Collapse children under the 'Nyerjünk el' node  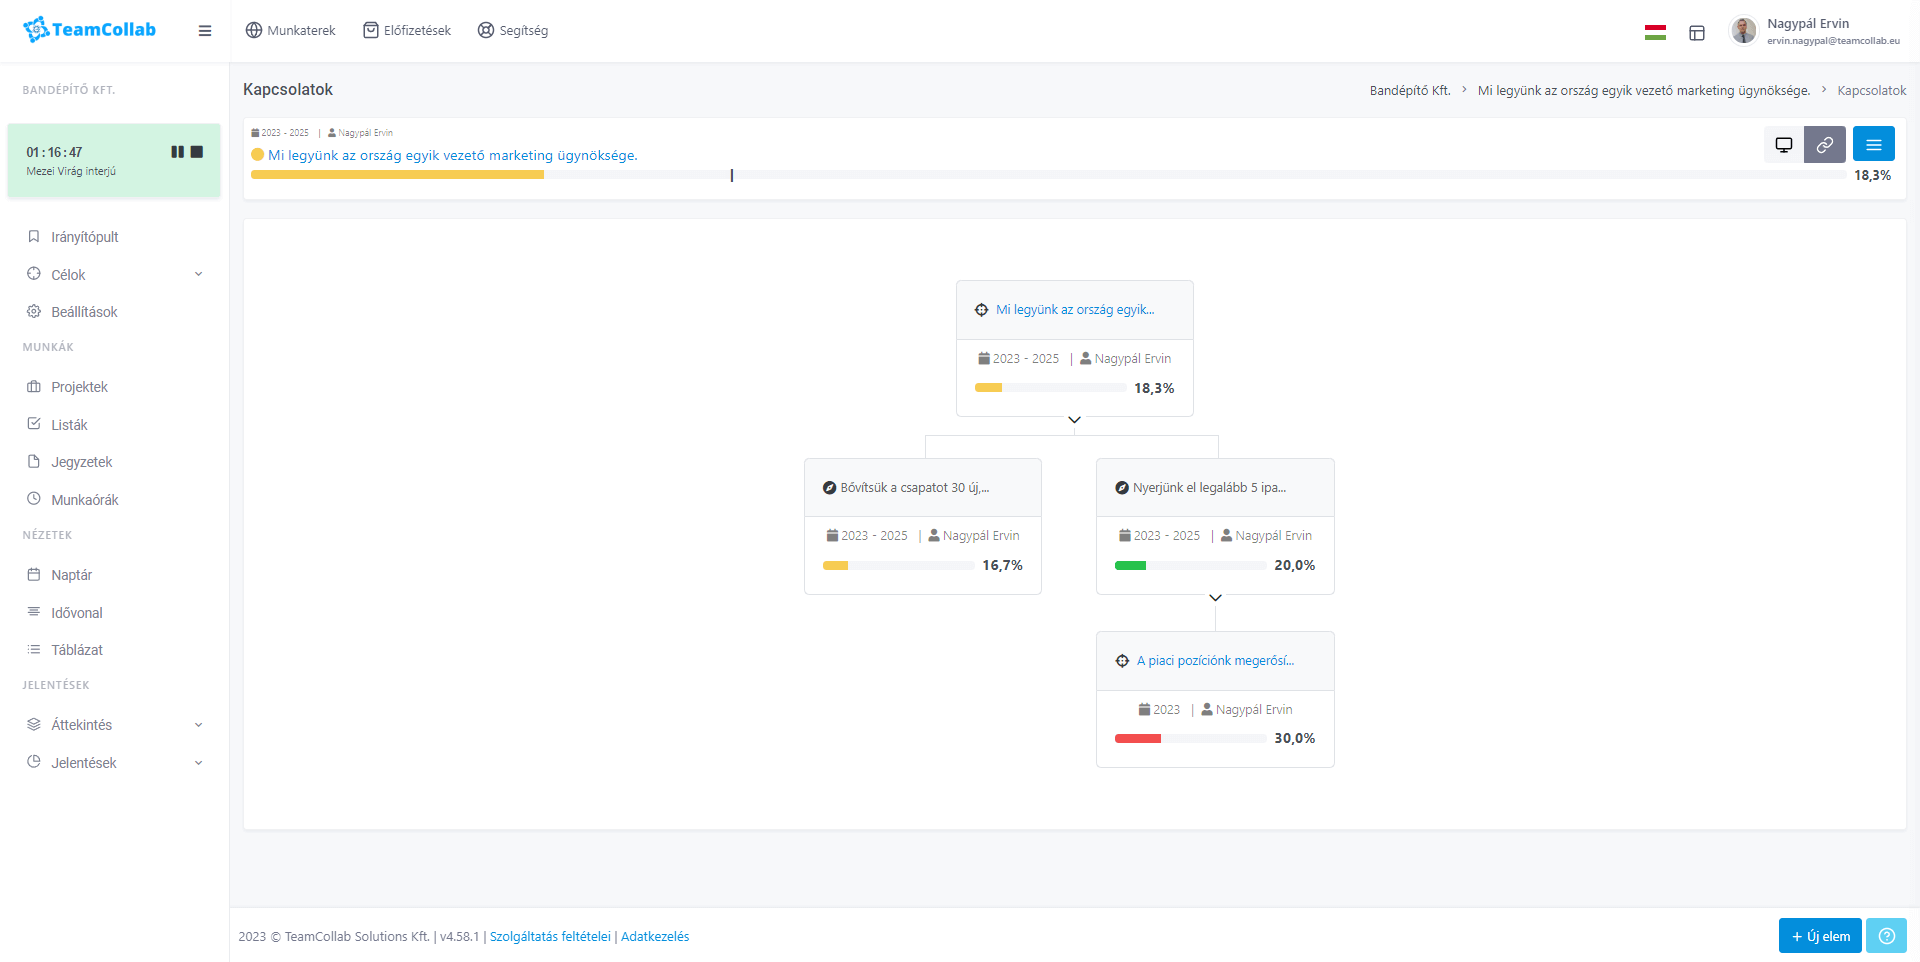1216,598
